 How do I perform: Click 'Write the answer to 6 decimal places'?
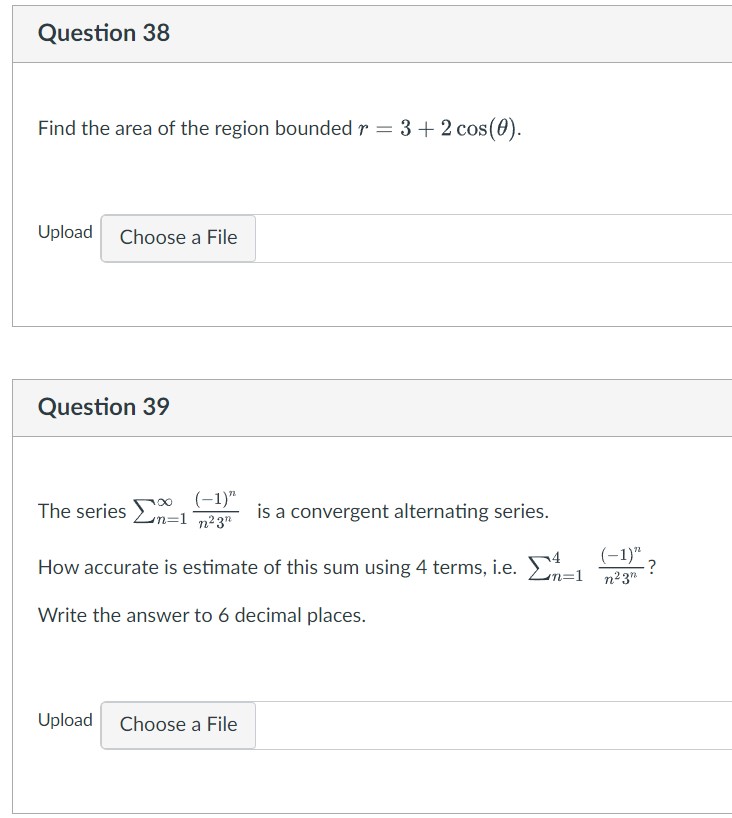(x=201, y=615)
